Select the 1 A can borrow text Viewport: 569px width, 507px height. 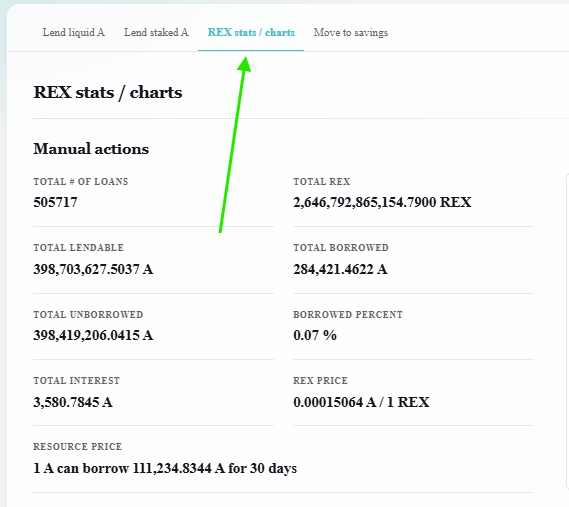(165, 468)
